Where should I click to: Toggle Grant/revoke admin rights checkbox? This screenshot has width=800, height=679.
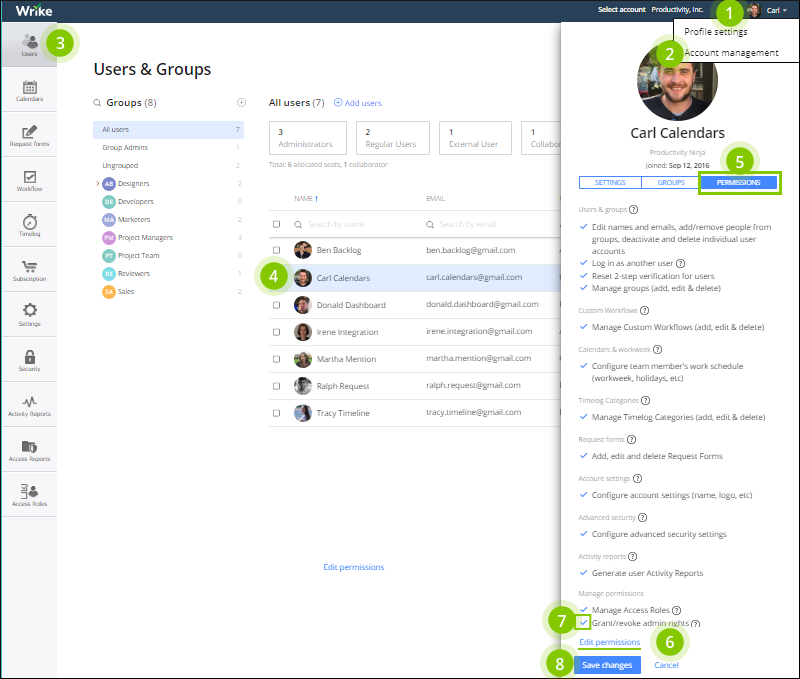pos(584,622)
